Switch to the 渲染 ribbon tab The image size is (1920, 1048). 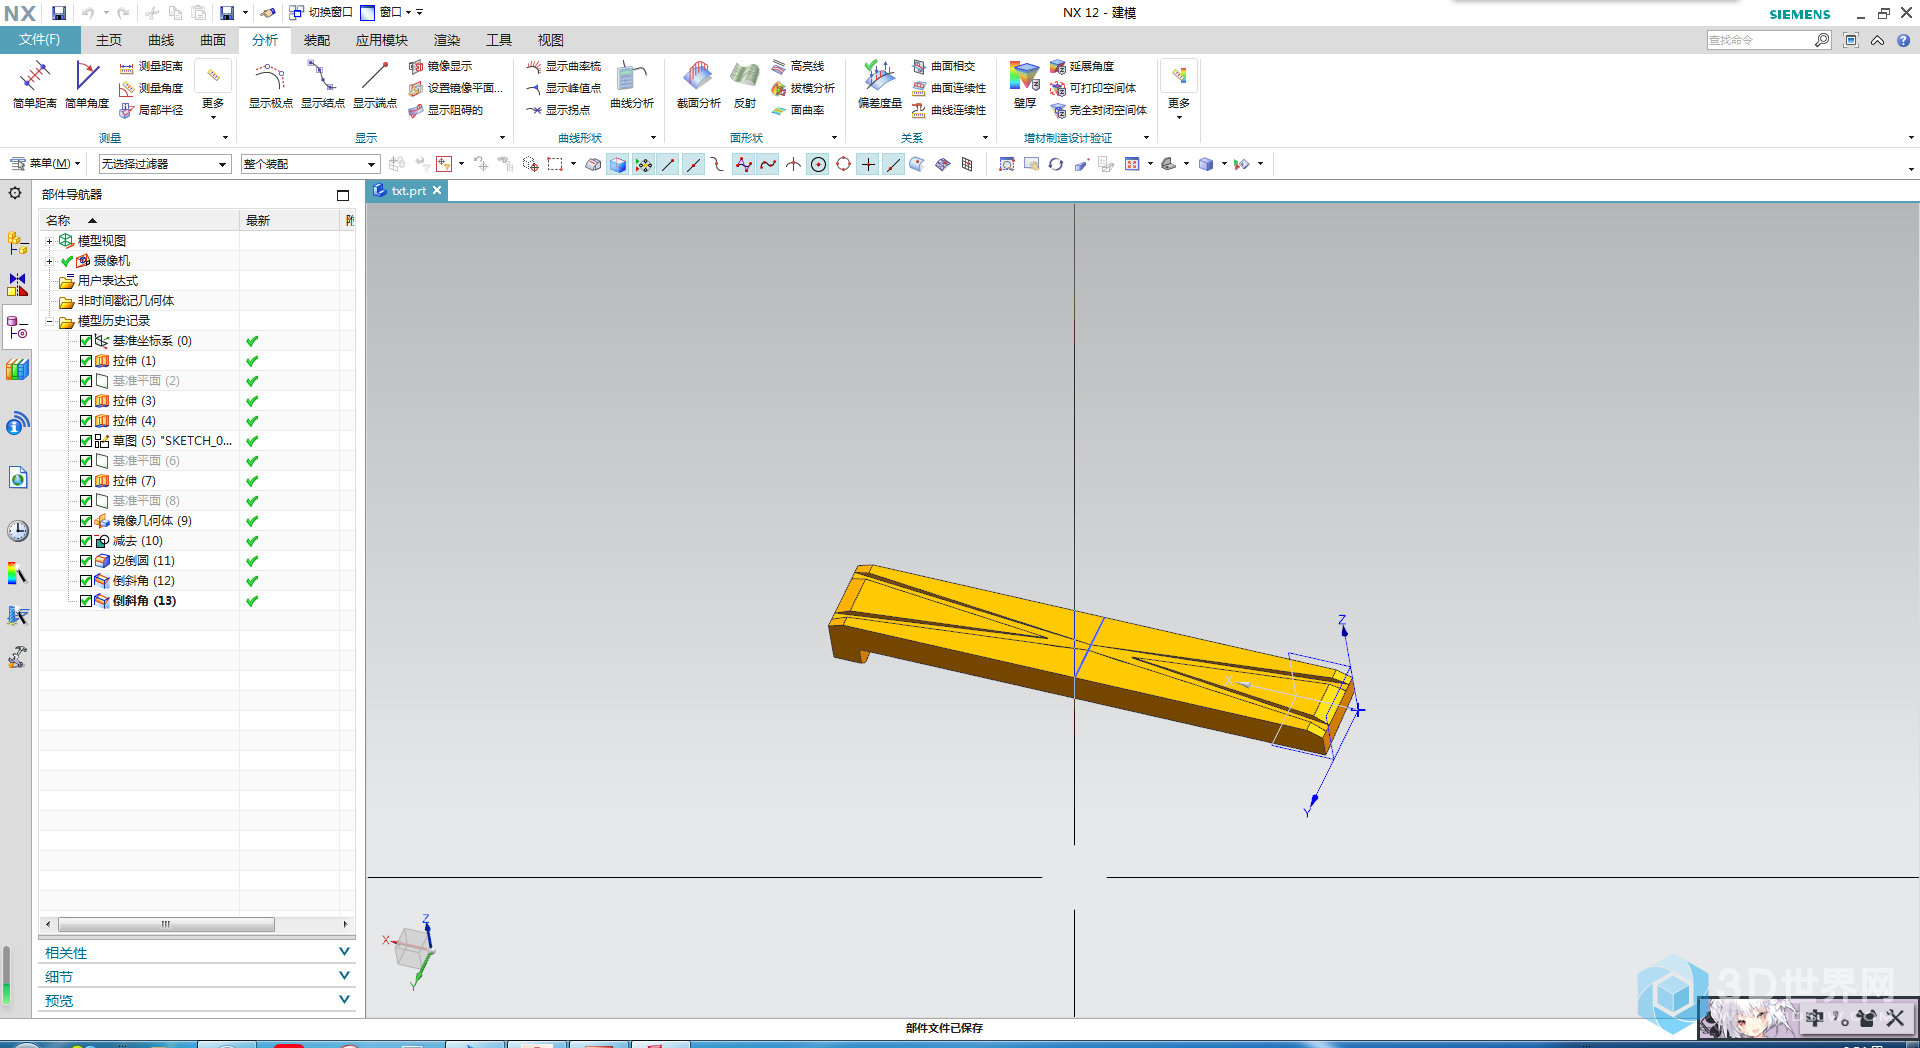(447, 40)
